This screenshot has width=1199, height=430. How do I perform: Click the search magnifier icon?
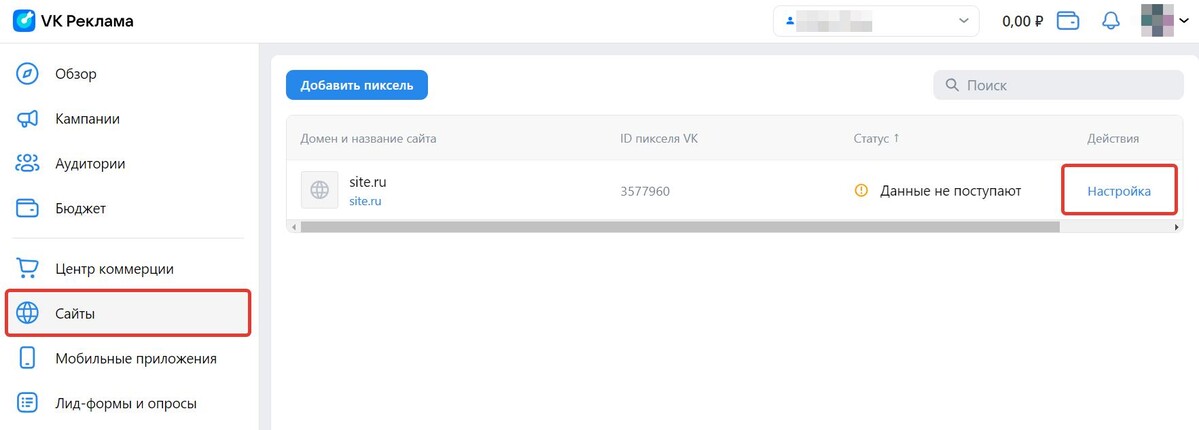coord(952,85)
